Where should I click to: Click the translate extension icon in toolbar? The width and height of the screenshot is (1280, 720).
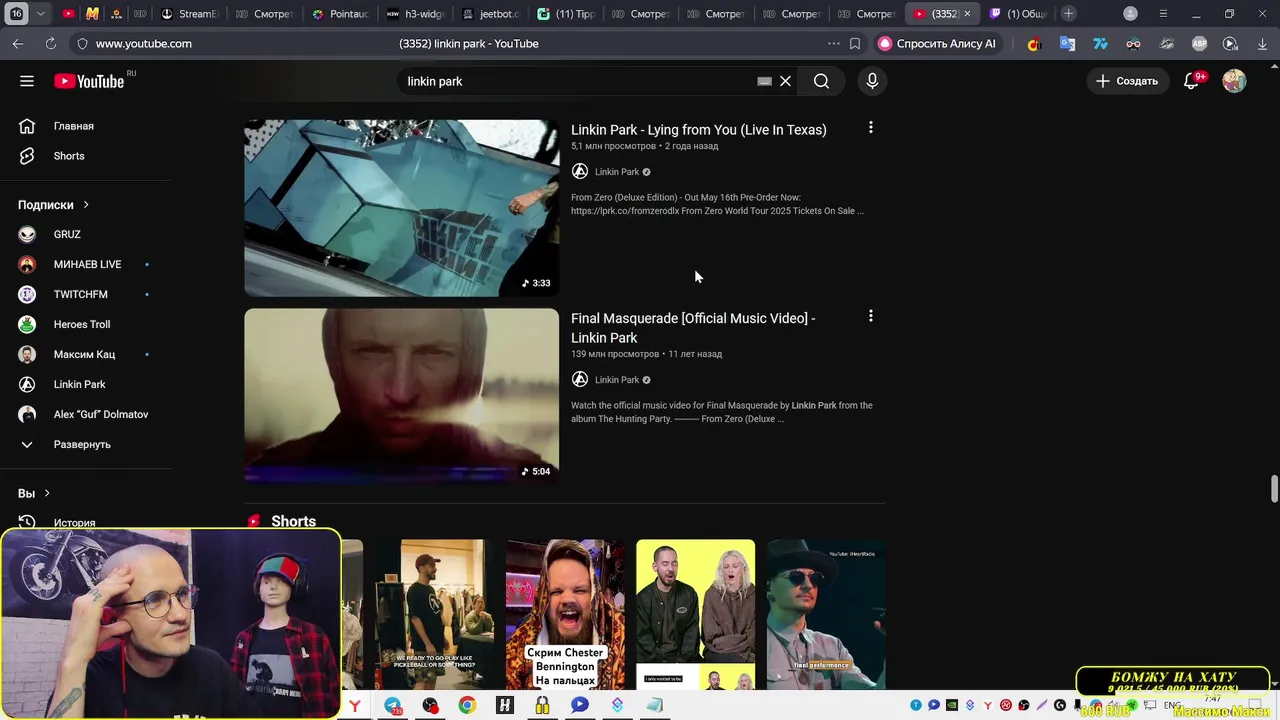coord(1067,44)
